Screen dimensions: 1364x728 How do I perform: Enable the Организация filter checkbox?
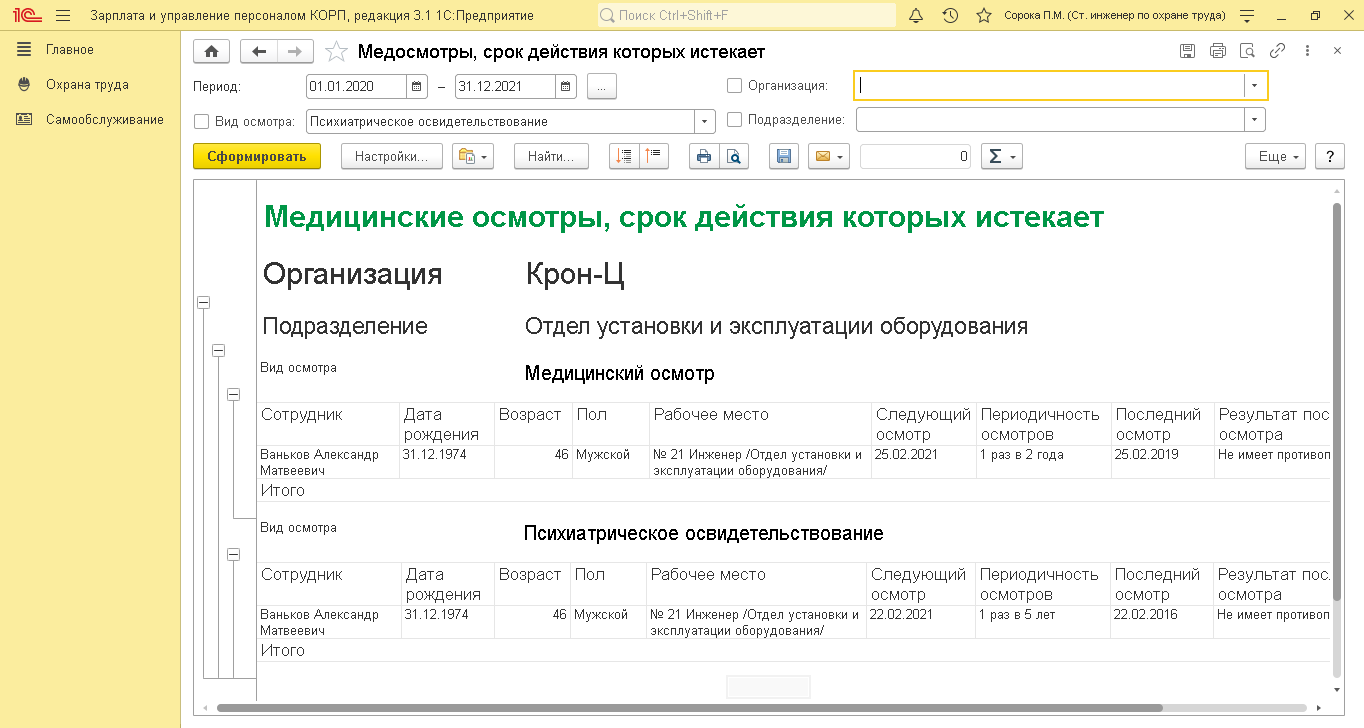tap(735, 86)
